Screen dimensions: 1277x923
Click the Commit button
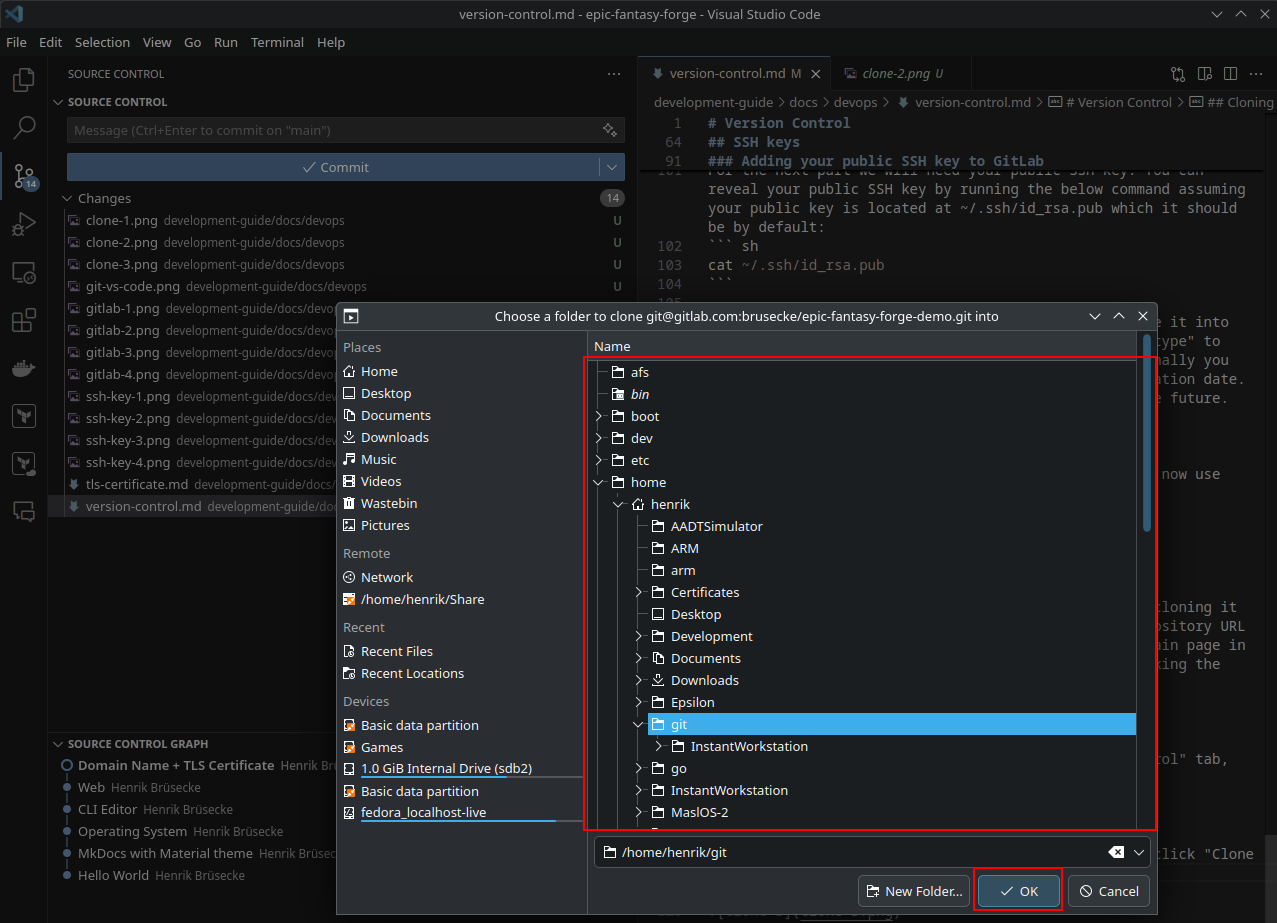pyautogui.click(x=334, y=167)
